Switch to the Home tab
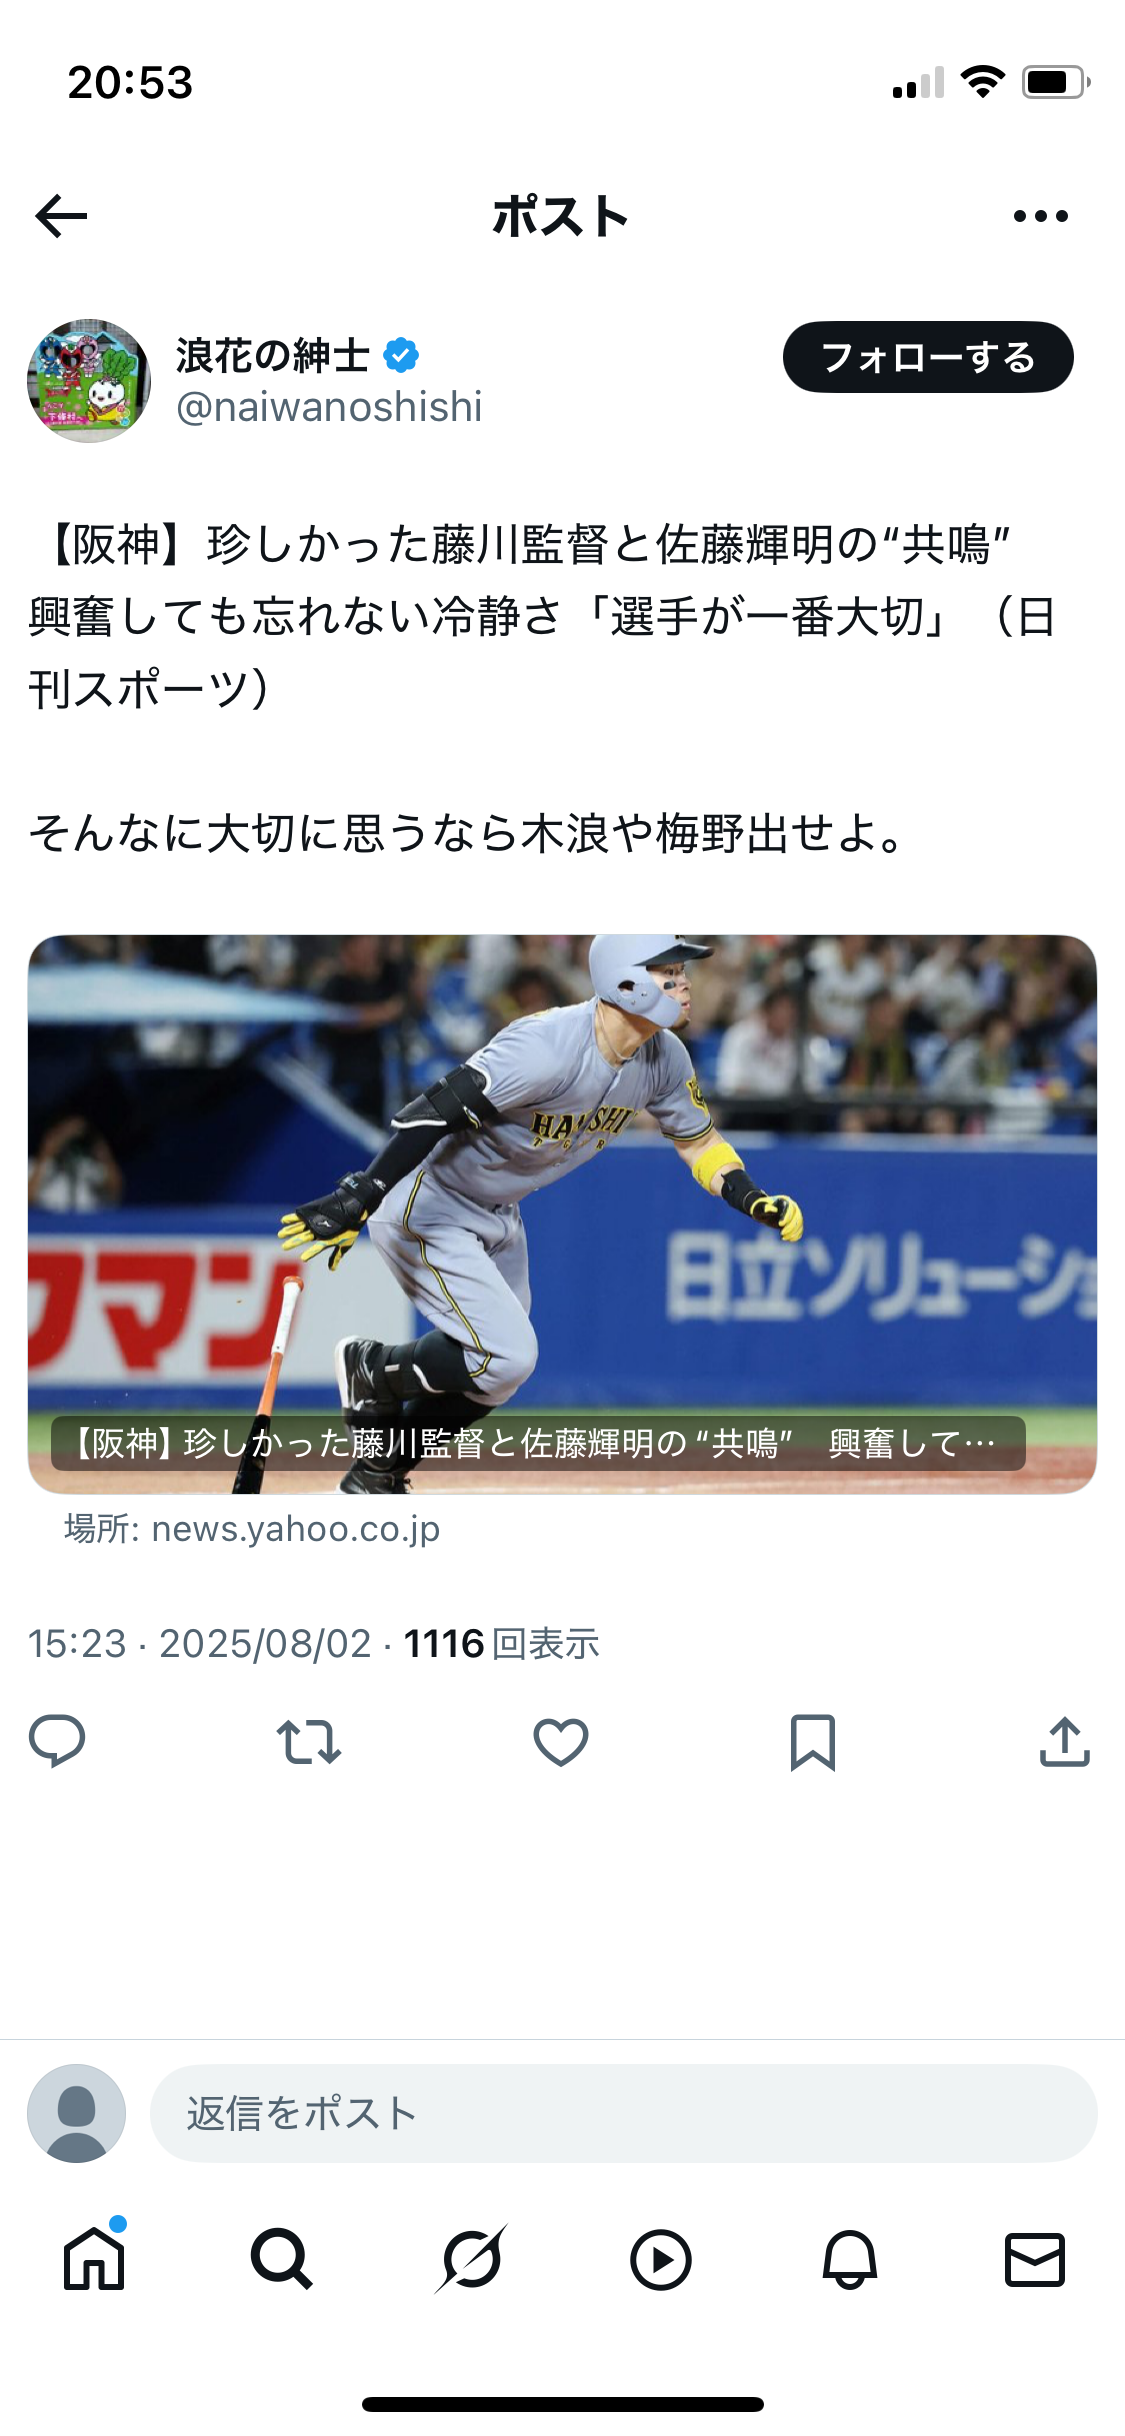The width and height of the screenshot is (1125, 2436). (94, 2259)
